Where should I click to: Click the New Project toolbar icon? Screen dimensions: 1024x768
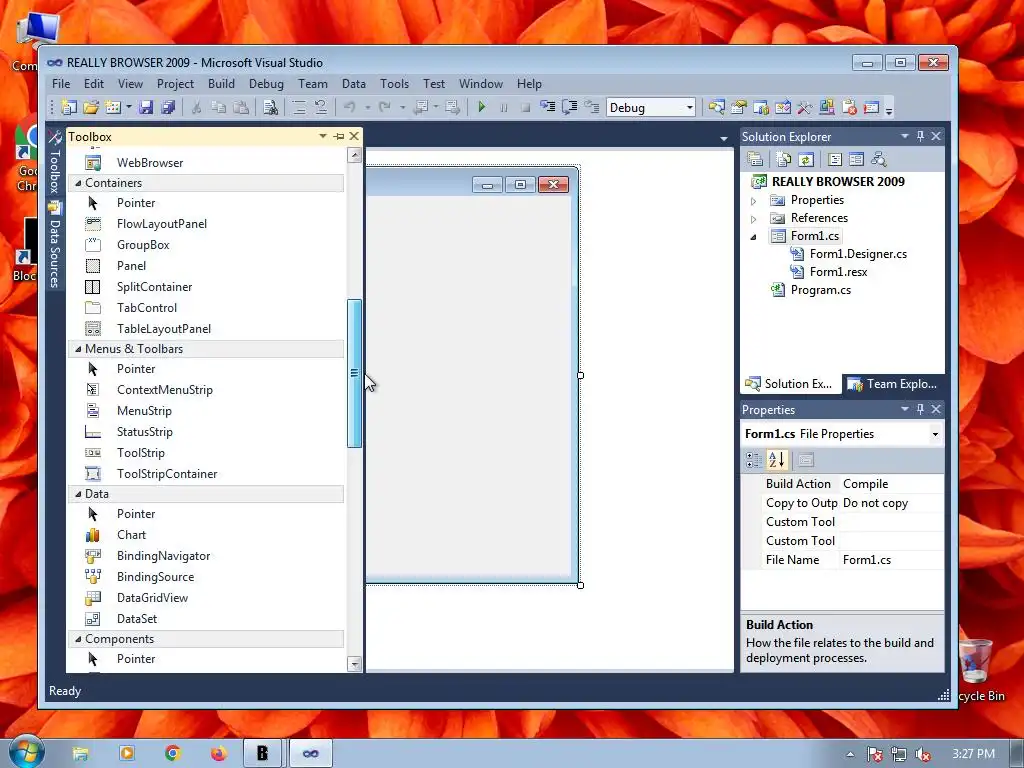pyautogui.click(x=69, y=107)
